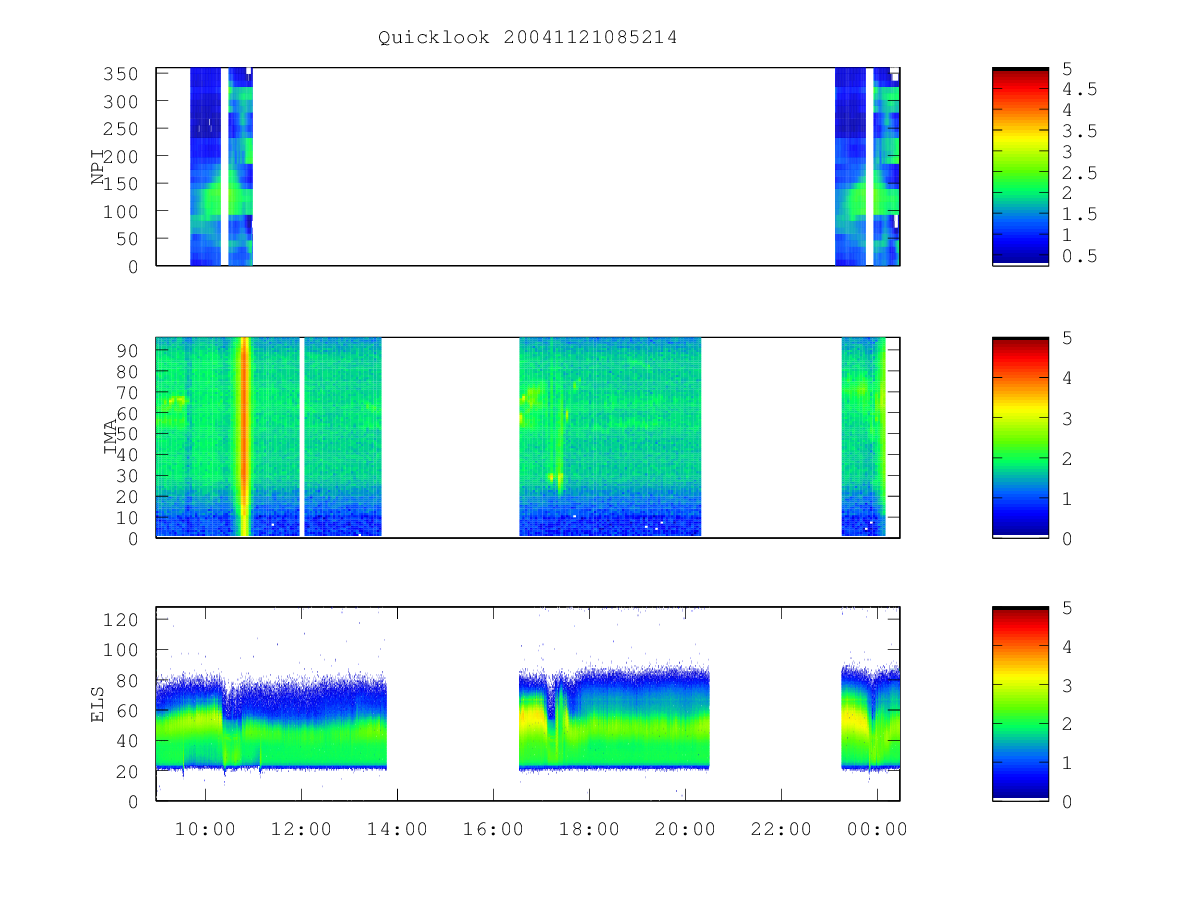Select the NPI y-axis label
Viewport: 1200px width, 900px height.
point(98,167)
